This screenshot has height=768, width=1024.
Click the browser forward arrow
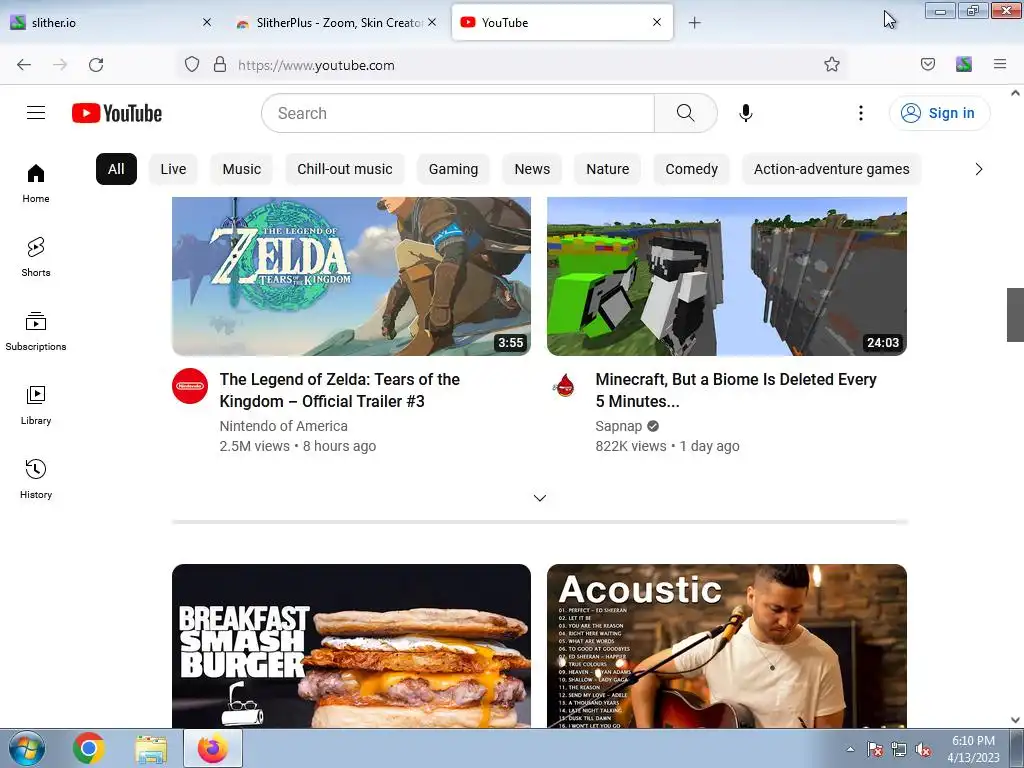pyautogui.click(x=60, y=65)
